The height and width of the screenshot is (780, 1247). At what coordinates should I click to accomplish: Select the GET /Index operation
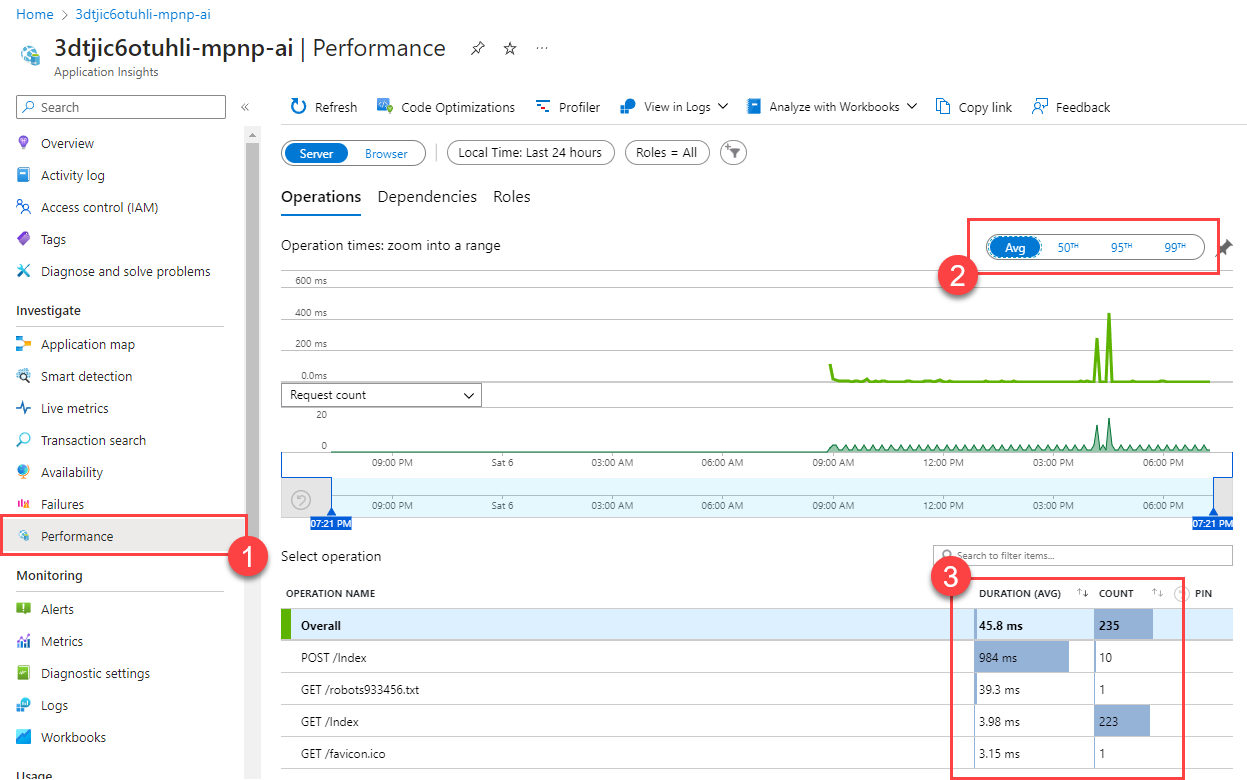pos(757,721)
